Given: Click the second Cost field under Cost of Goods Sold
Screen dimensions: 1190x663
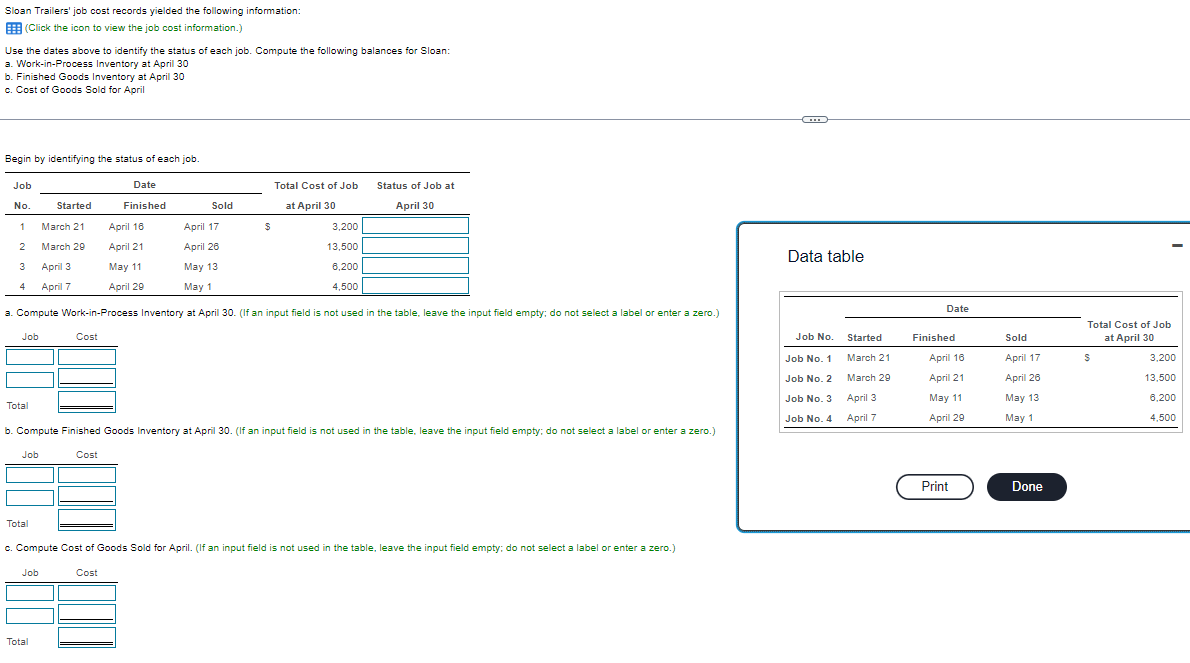Looking at the screenshot, I should coord(86,615).
